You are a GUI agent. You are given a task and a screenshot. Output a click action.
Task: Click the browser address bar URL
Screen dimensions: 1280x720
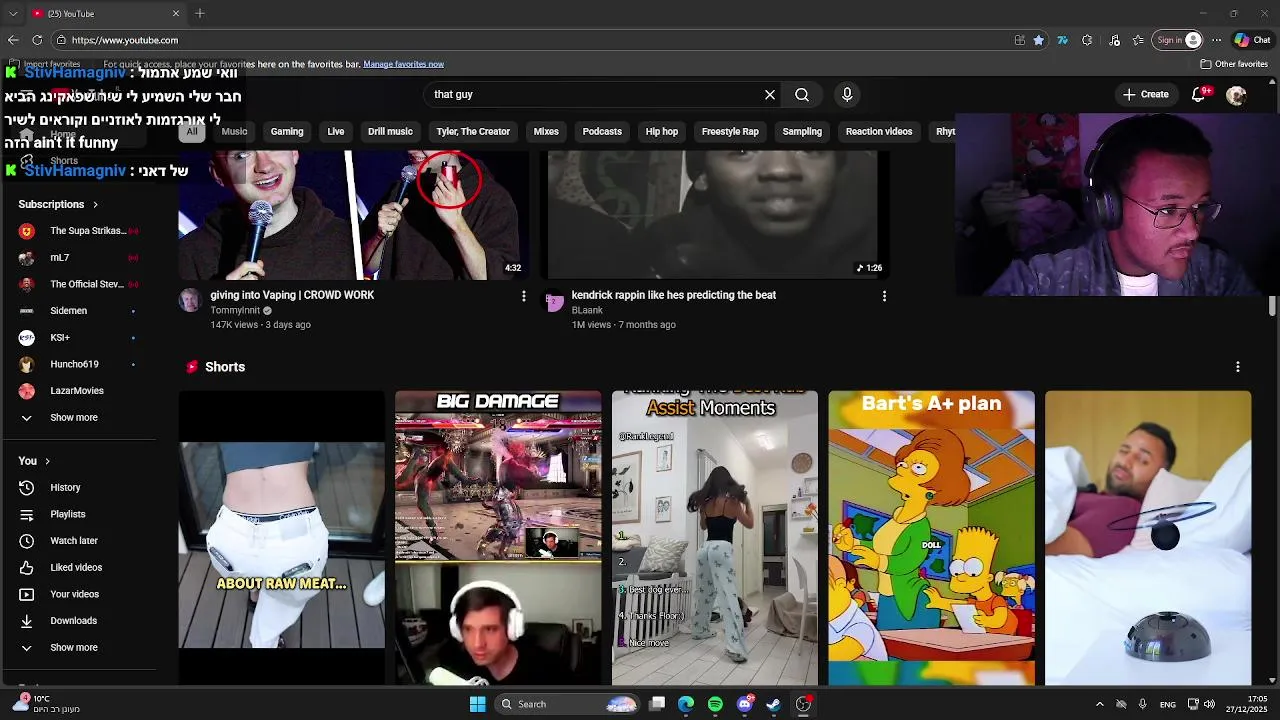point(125,40)
